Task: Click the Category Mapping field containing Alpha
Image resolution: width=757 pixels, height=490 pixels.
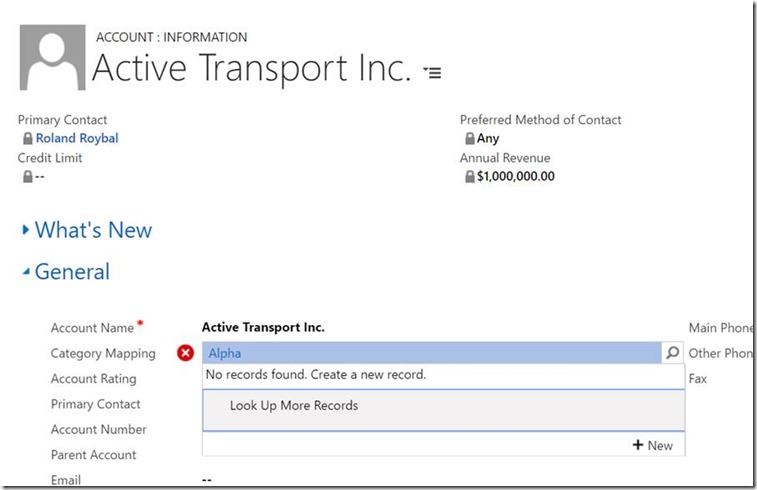Action: (x=430, y=353)
